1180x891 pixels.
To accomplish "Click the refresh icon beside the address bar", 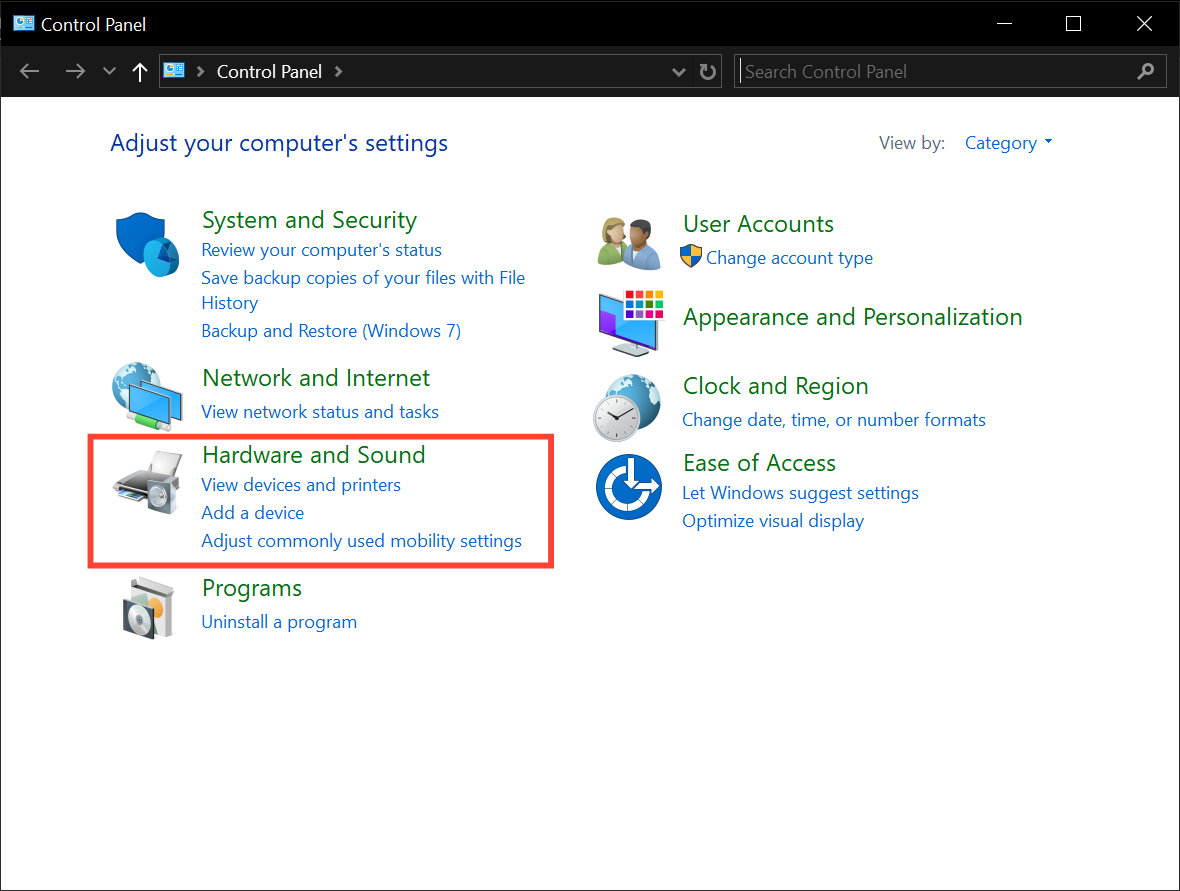I will 707,71.
